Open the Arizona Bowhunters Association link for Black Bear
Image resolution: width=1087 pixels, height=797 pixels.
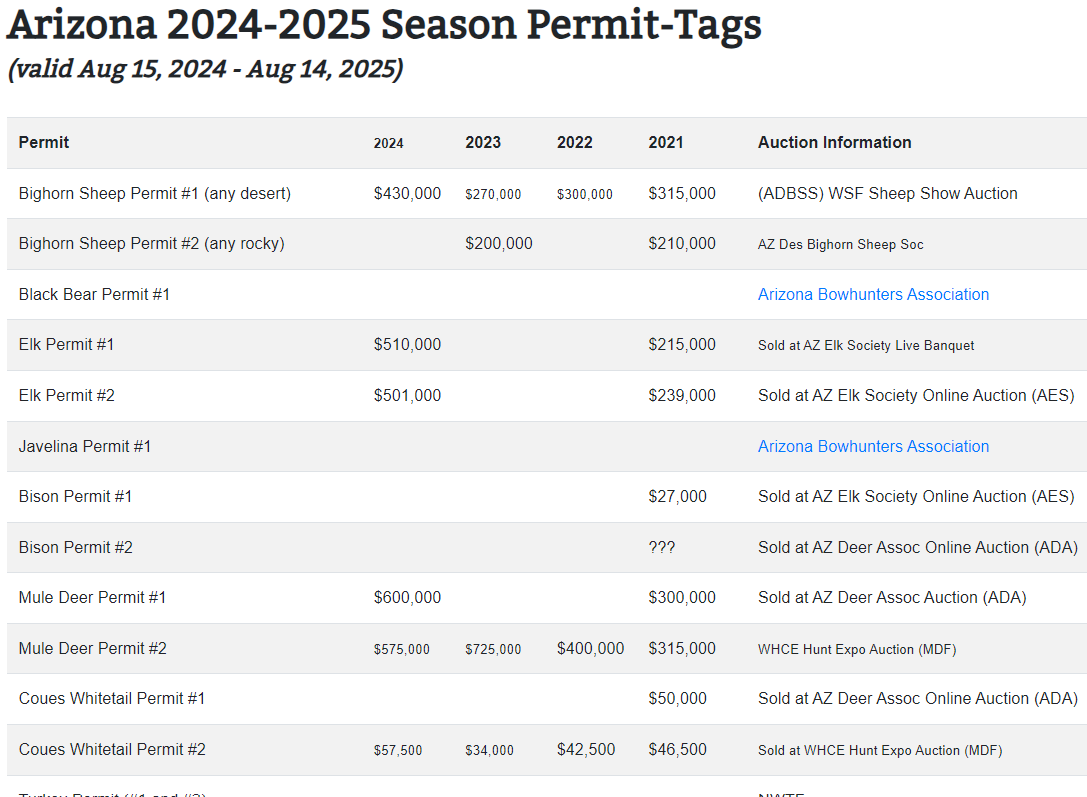click(x=873, y=295)
